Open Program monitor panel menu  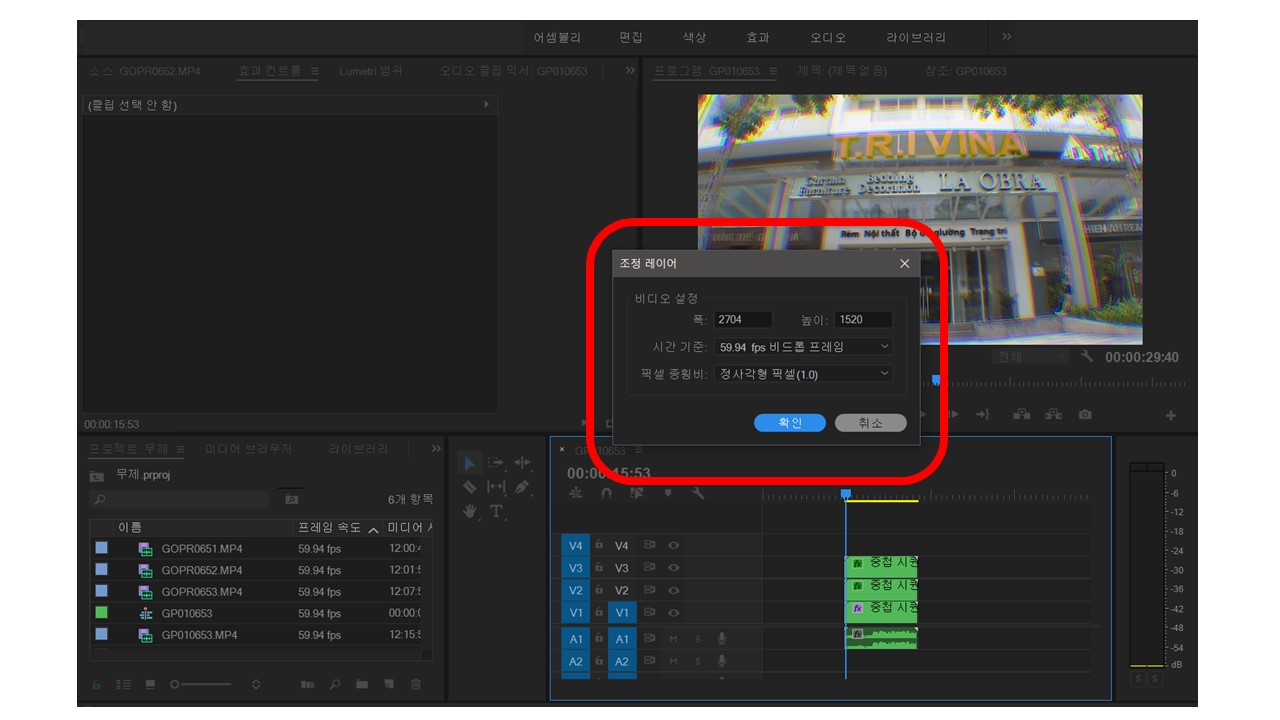click(775, 72)
